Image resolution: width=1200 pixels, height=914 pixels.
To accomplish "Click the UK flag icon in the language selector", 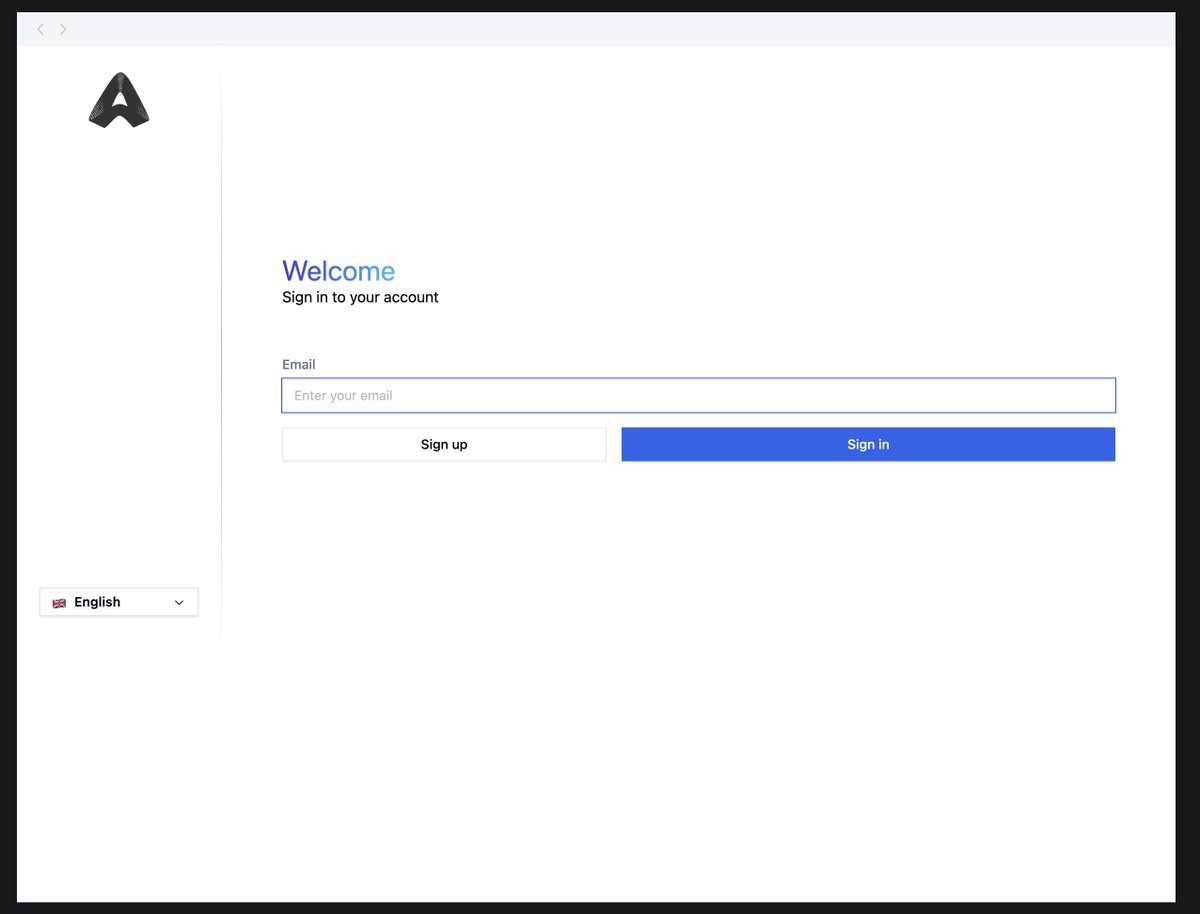I will pyautogui.click(x=59, y=601).
